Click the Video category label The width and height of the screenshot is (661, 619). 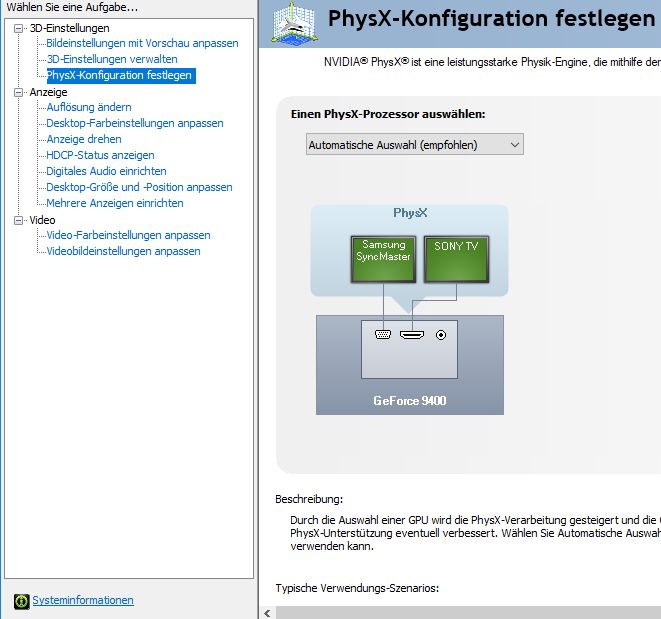coord(43,220)
